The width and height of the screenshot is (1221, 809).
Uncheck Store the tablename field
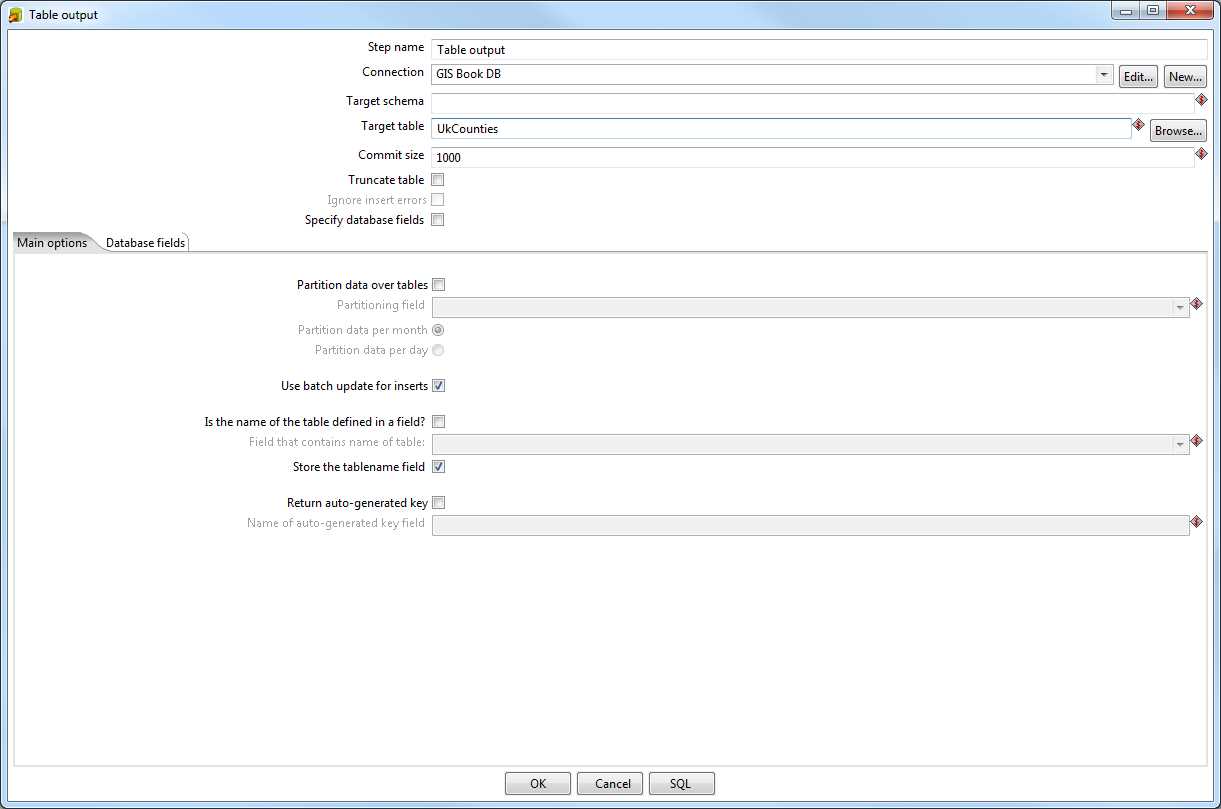pyautogui.click(x=438, y=466)
